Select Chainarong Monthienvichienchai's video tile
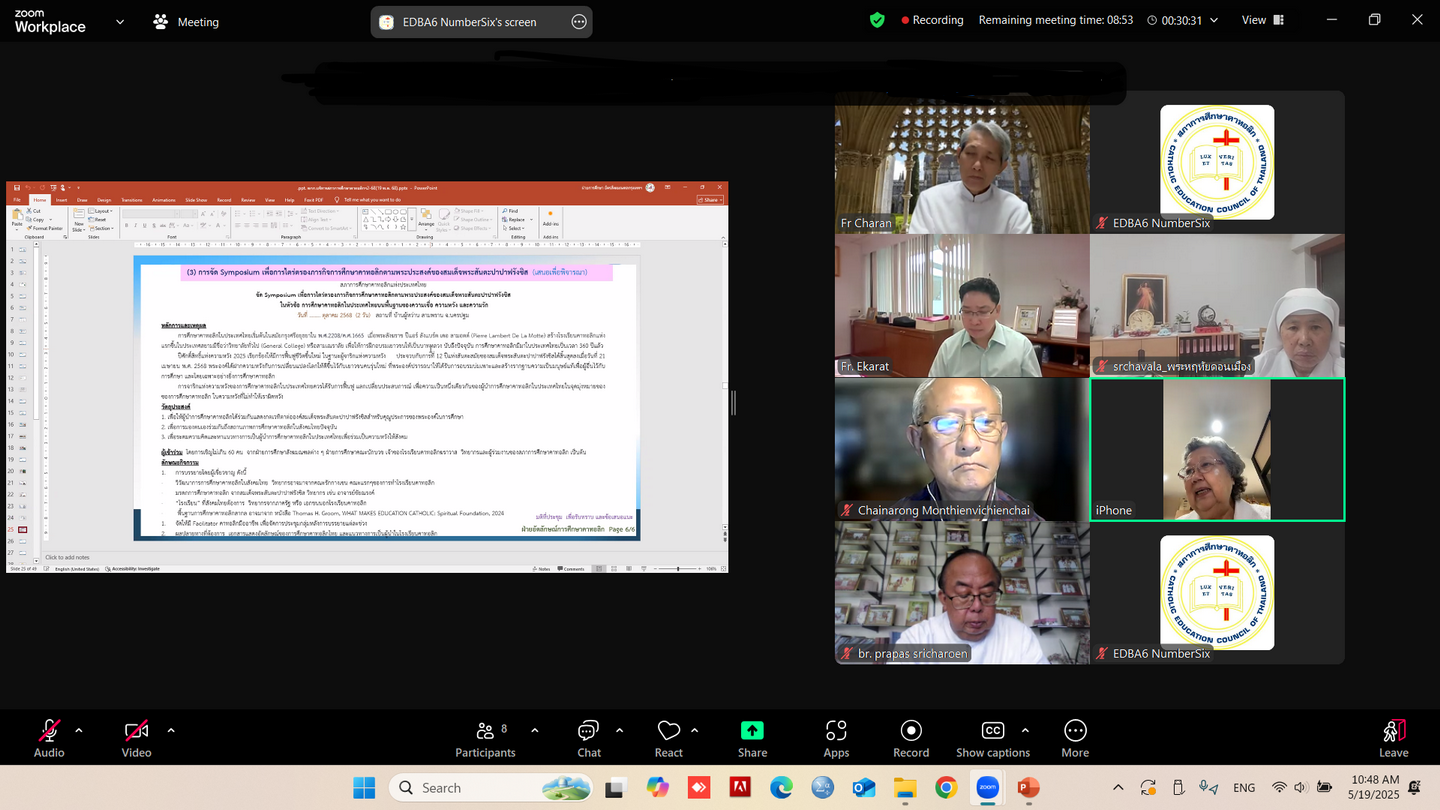This screenshot has width=1440, height=810. [962, 449]
